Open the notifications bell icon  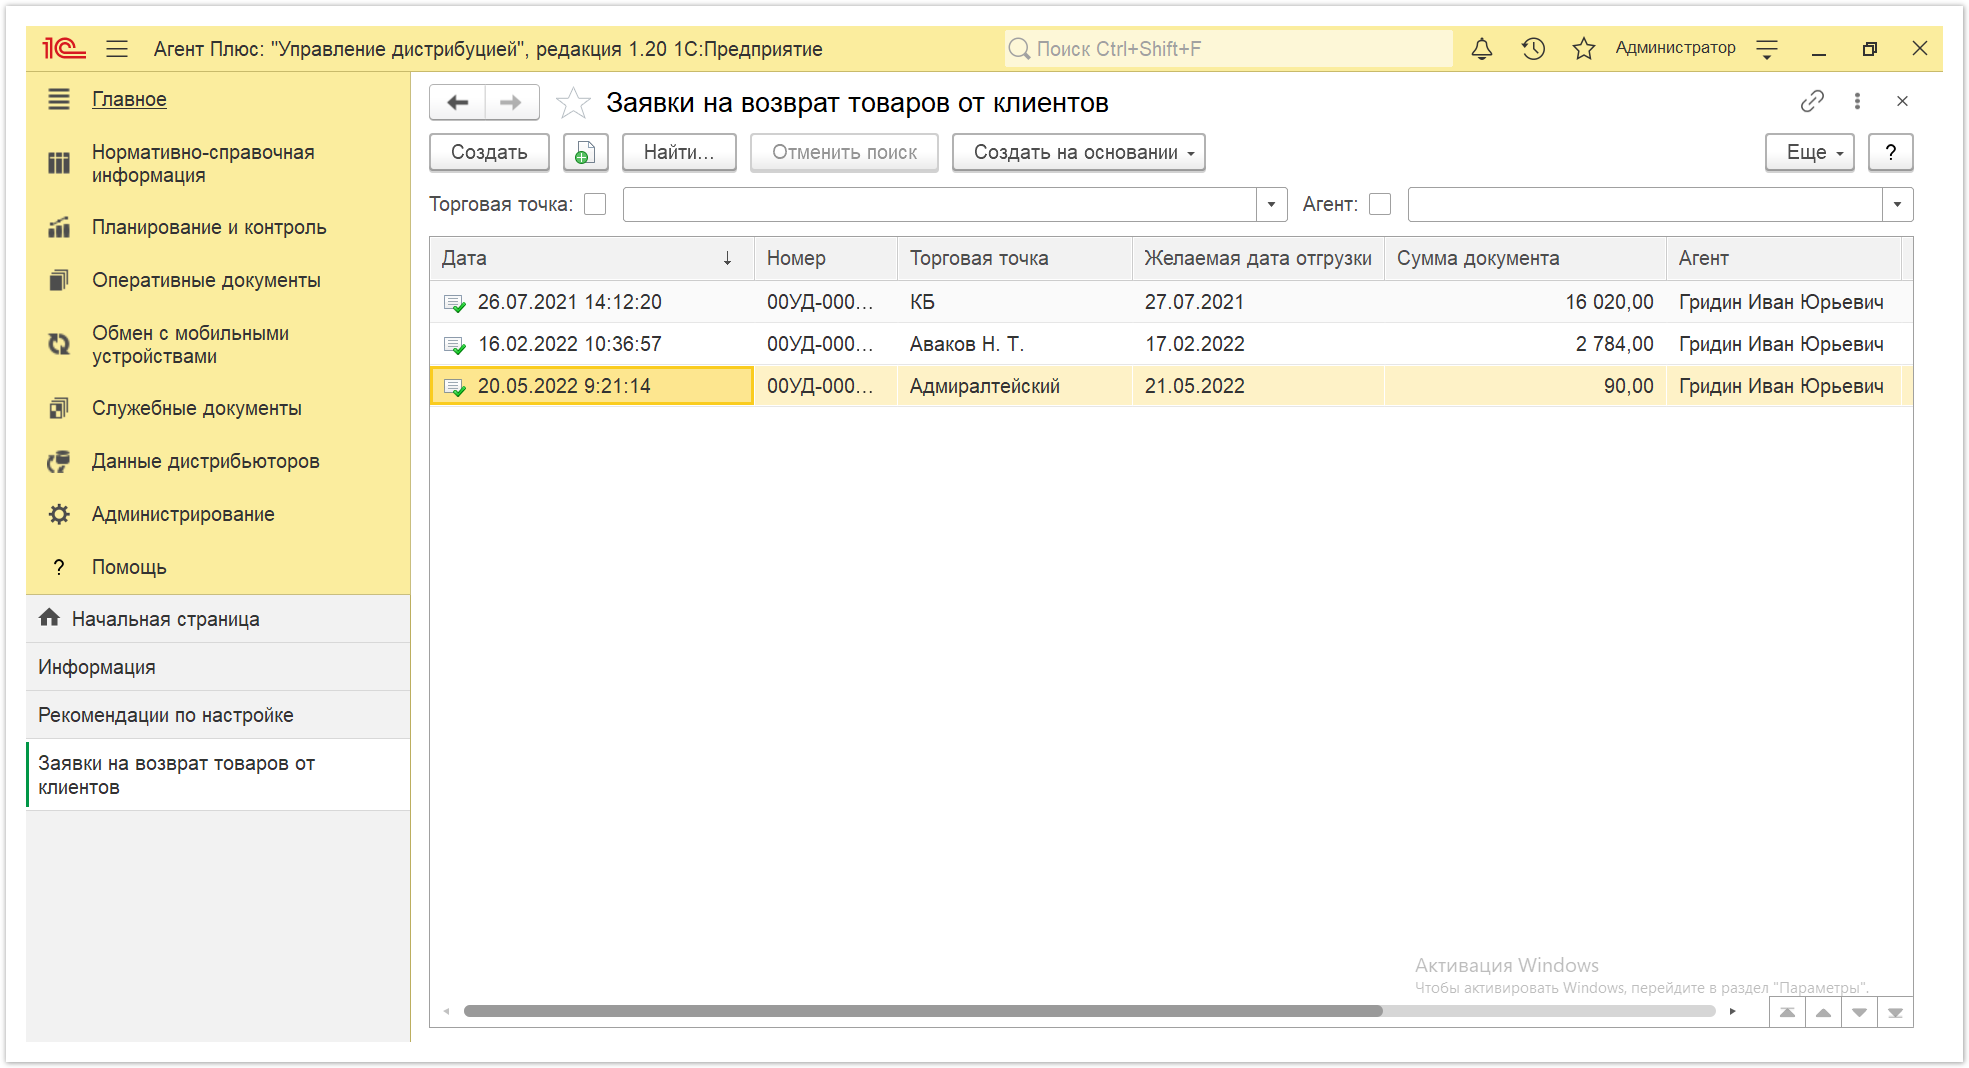1482,48
